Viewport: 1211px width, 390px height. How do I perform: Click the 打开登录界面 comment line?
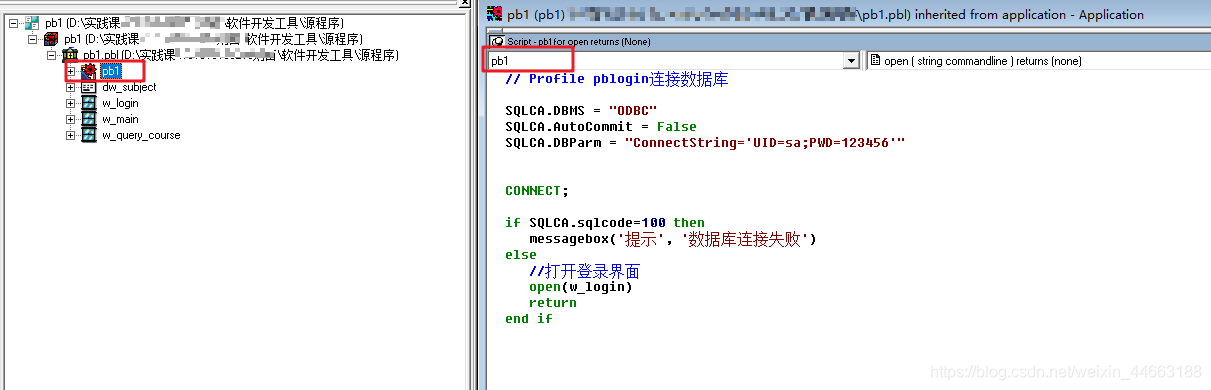click(x=584, y=271)
